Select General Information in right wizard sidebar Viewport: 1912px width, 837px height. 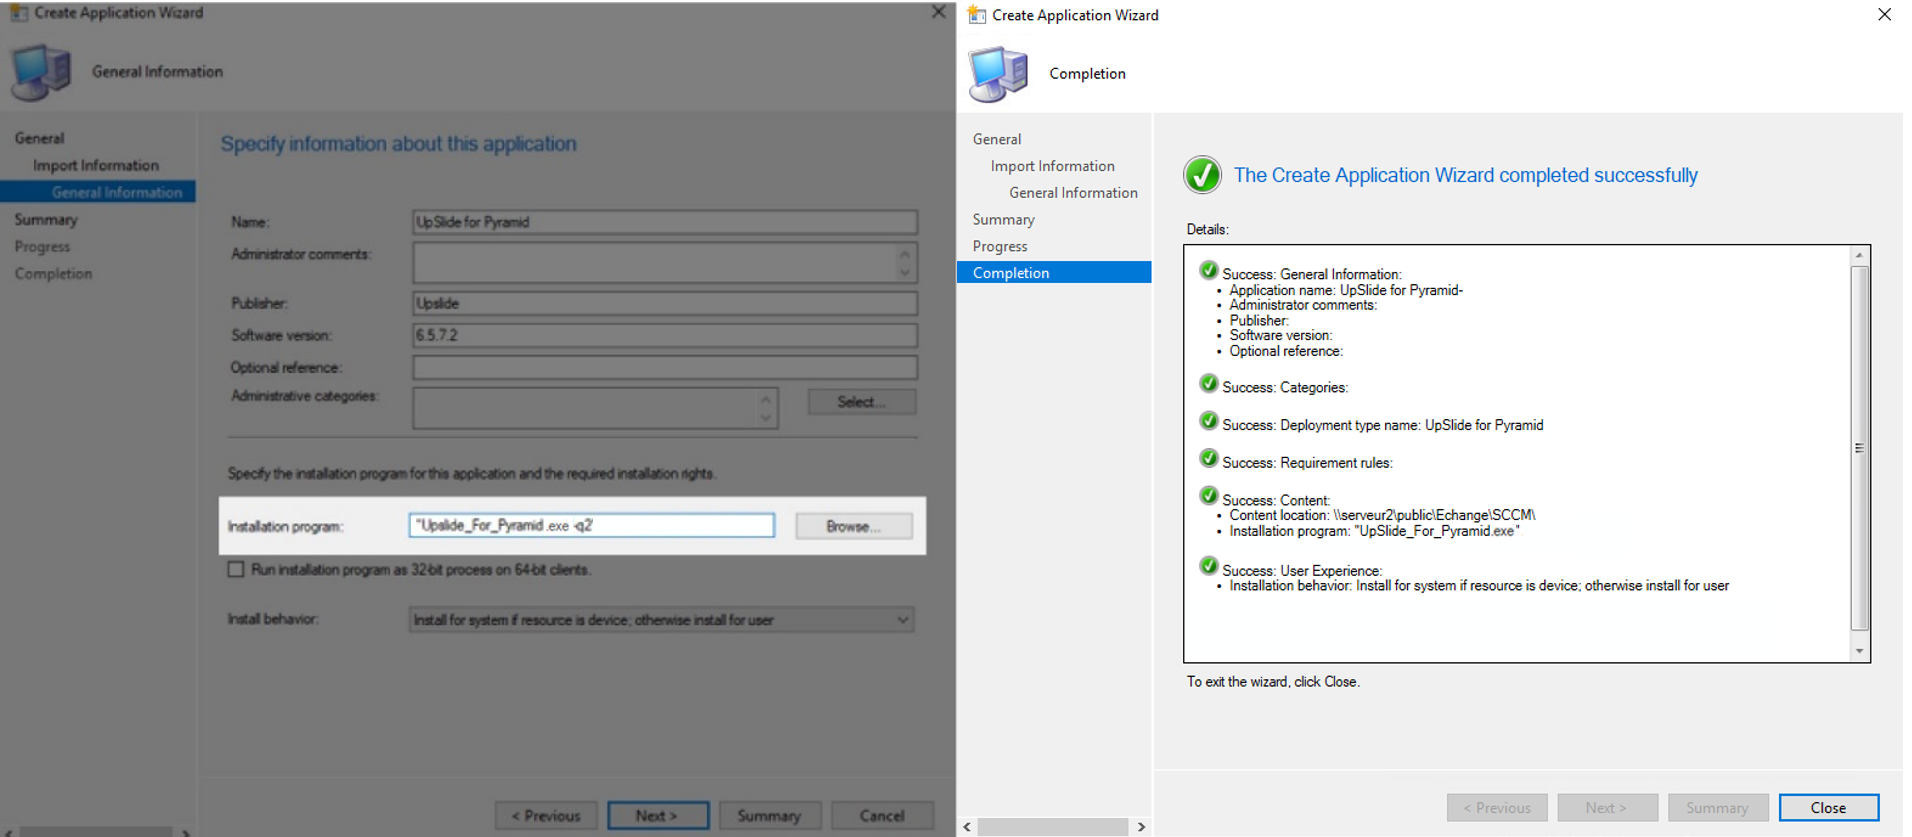point(1073,193)
